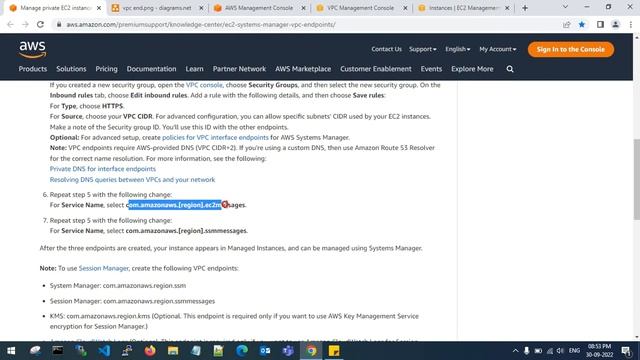Open the Products menu
This screenshot has width=640, height=360.
(33, 69)
